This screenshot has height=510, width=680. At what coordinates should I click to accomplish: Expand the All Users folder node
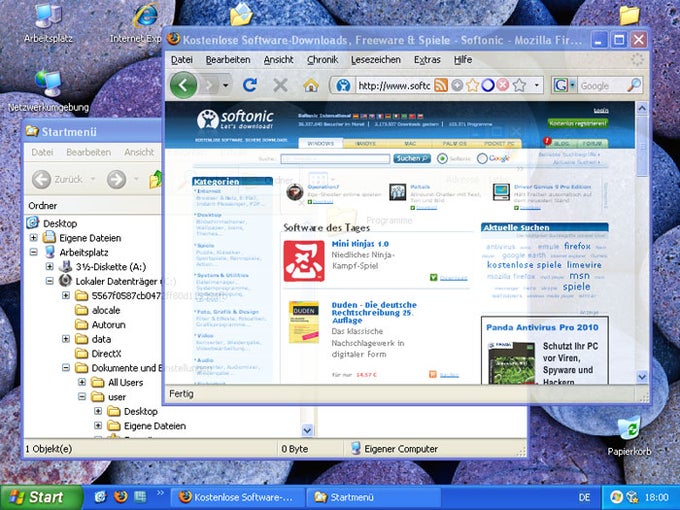(82, 382)
